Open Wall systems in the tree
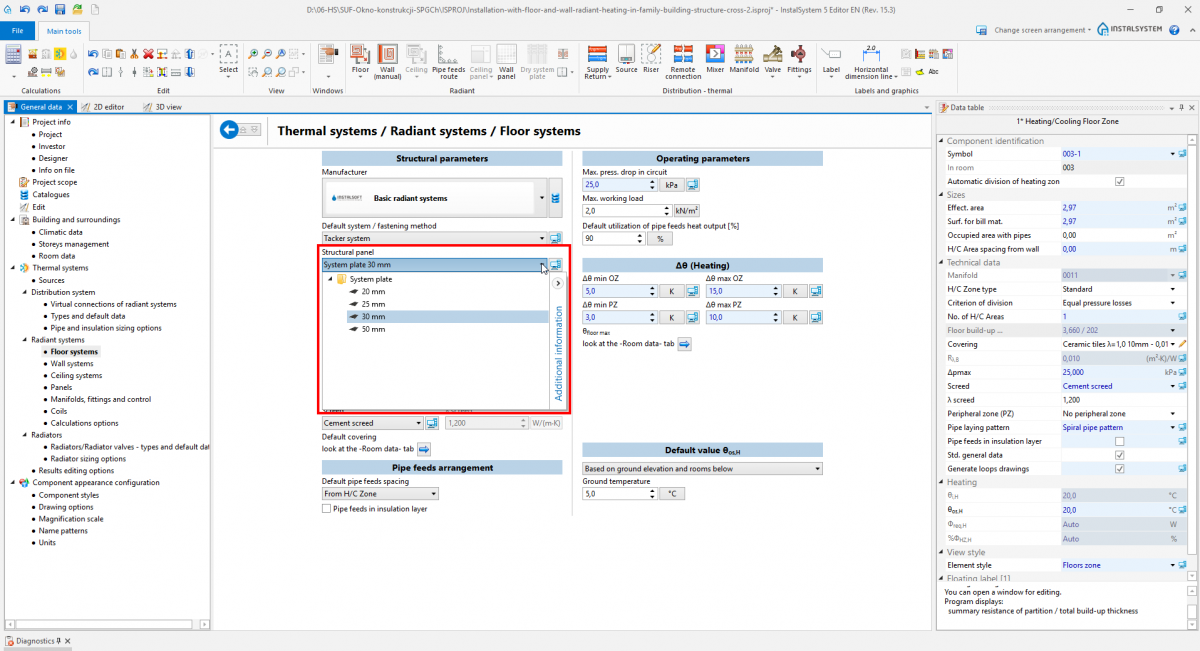The image size is (1200, 651). click(x=72, y=364)
